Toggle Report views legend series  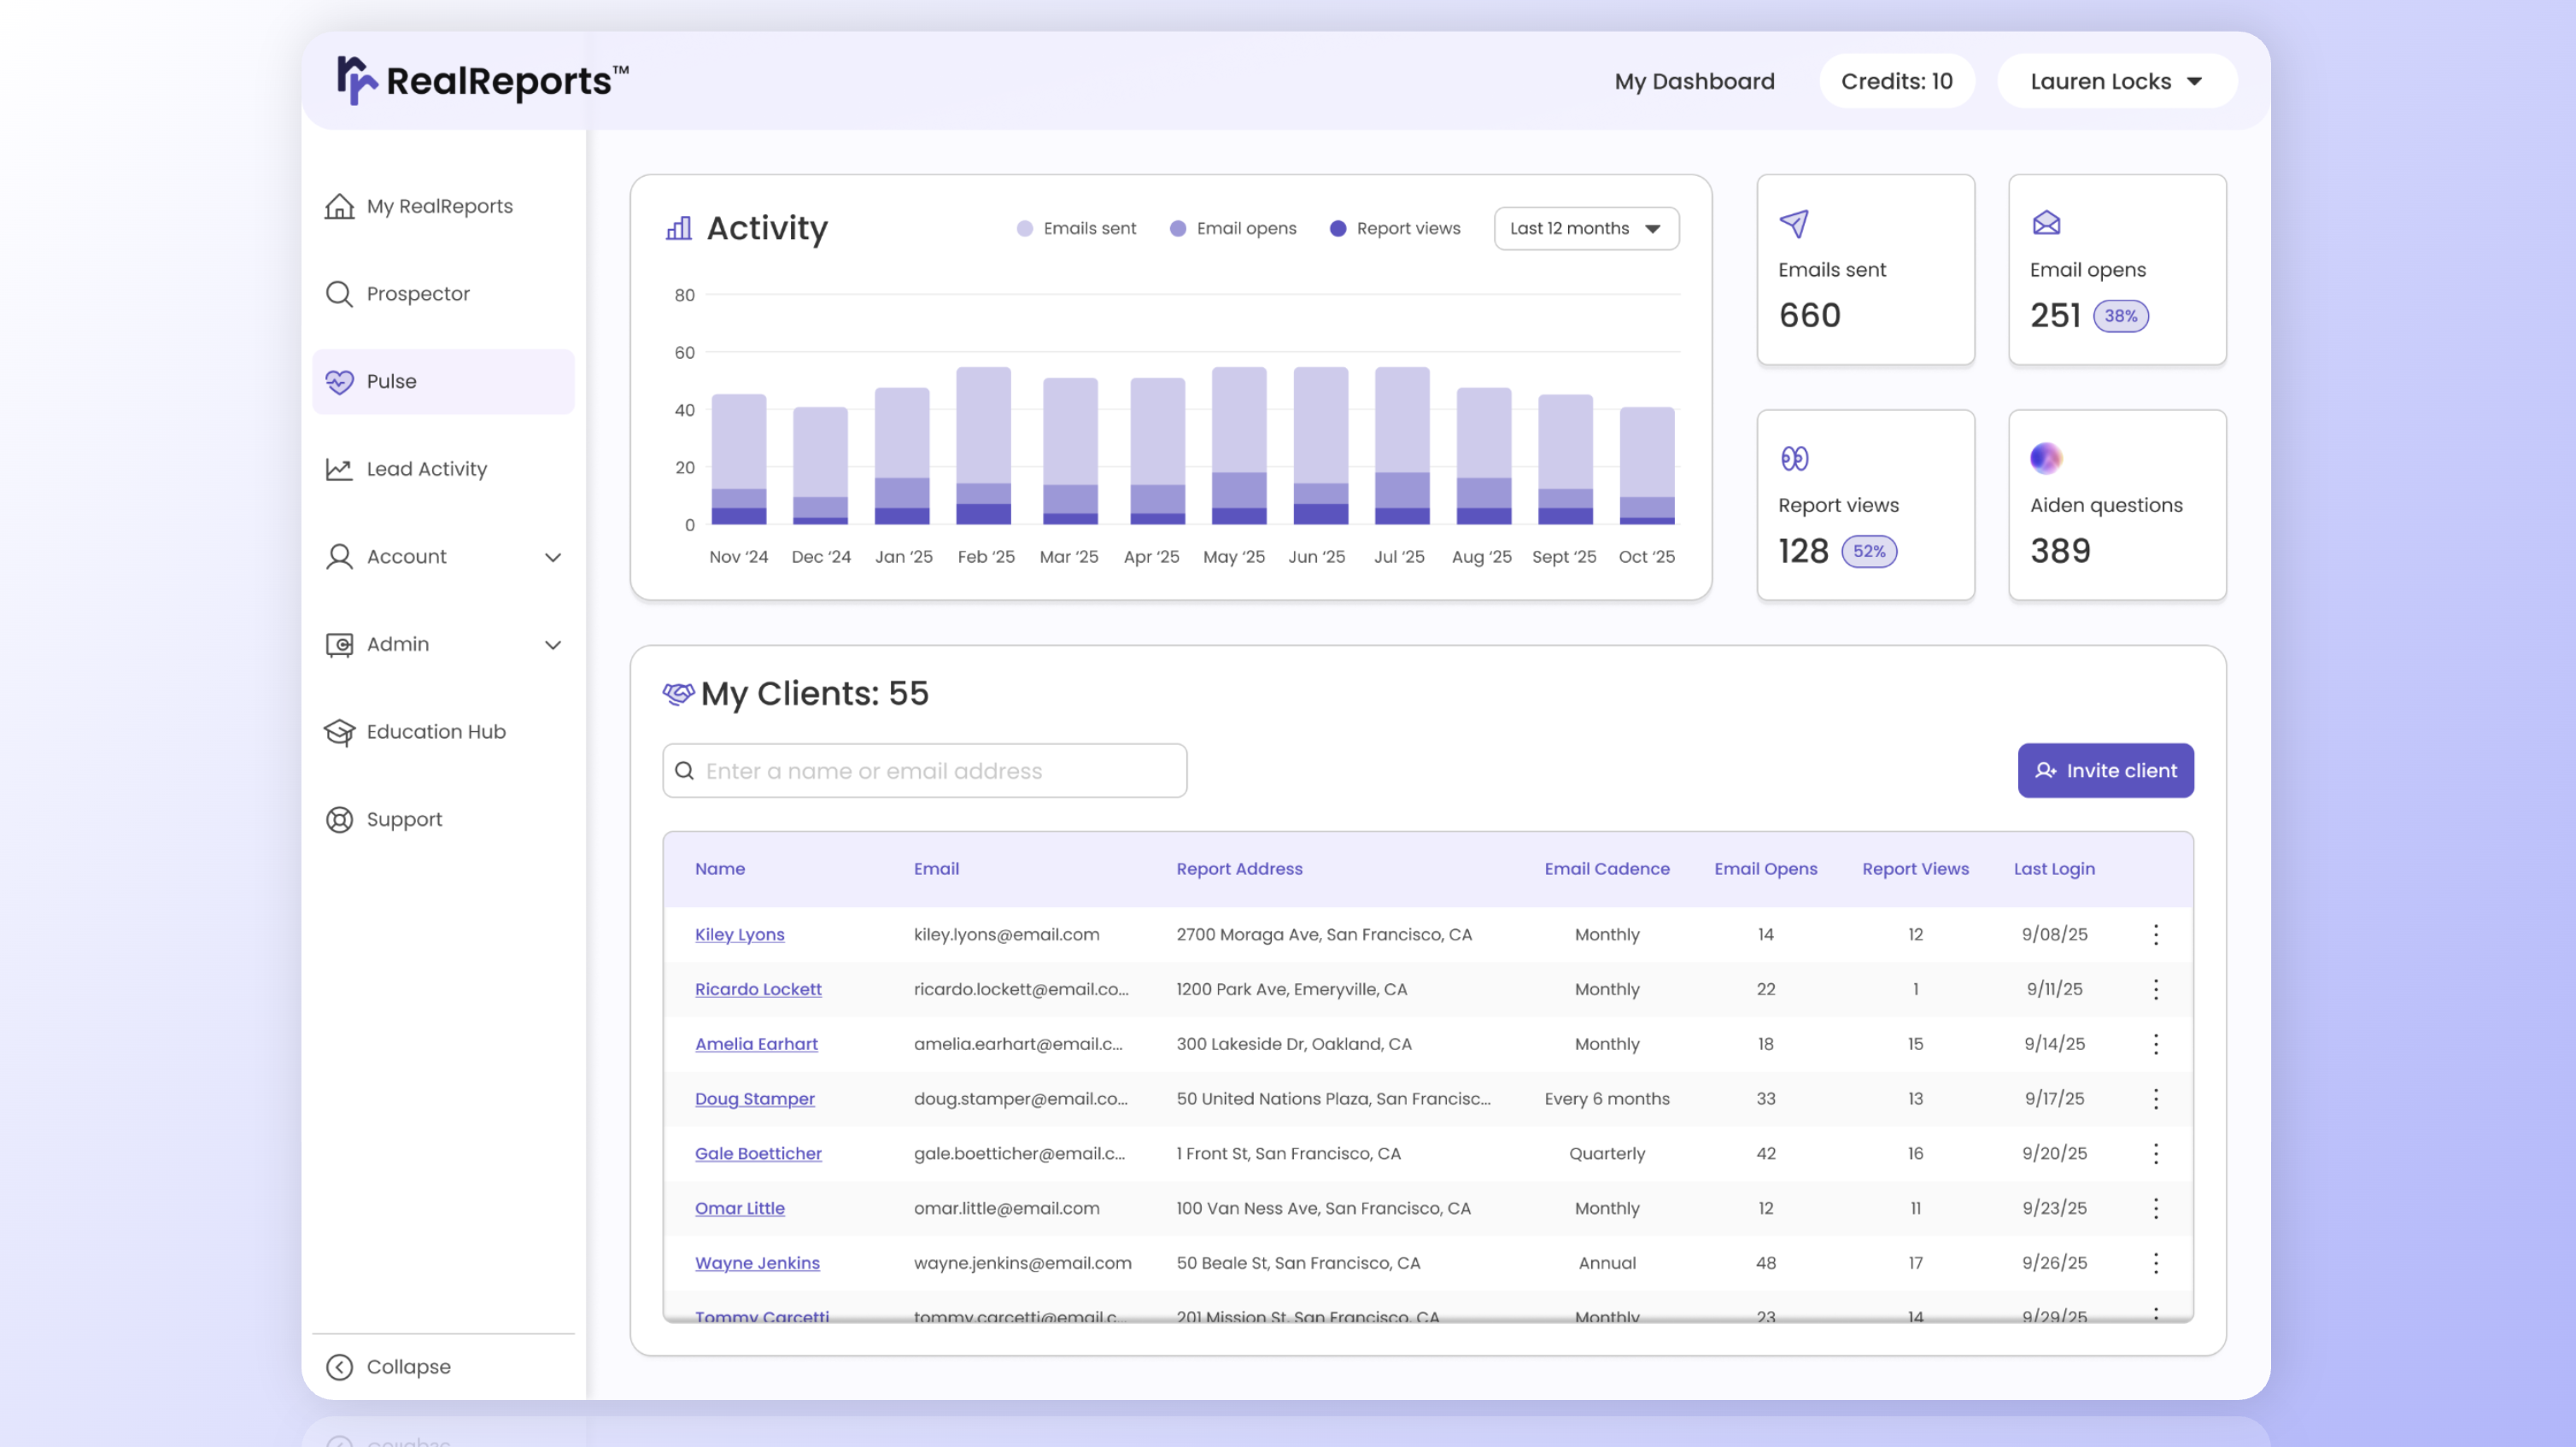tap(1394, 229)
